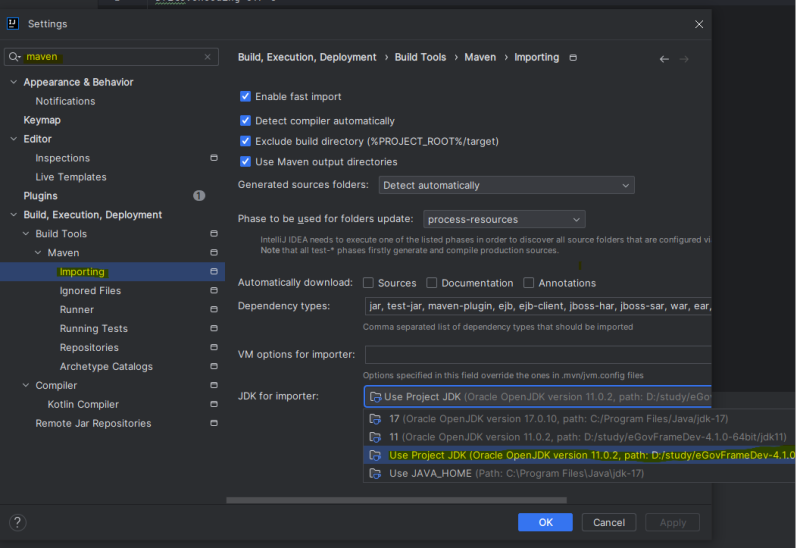
Task: Click the project-settings icon beside Build Tools
Action: pos(214,233)
